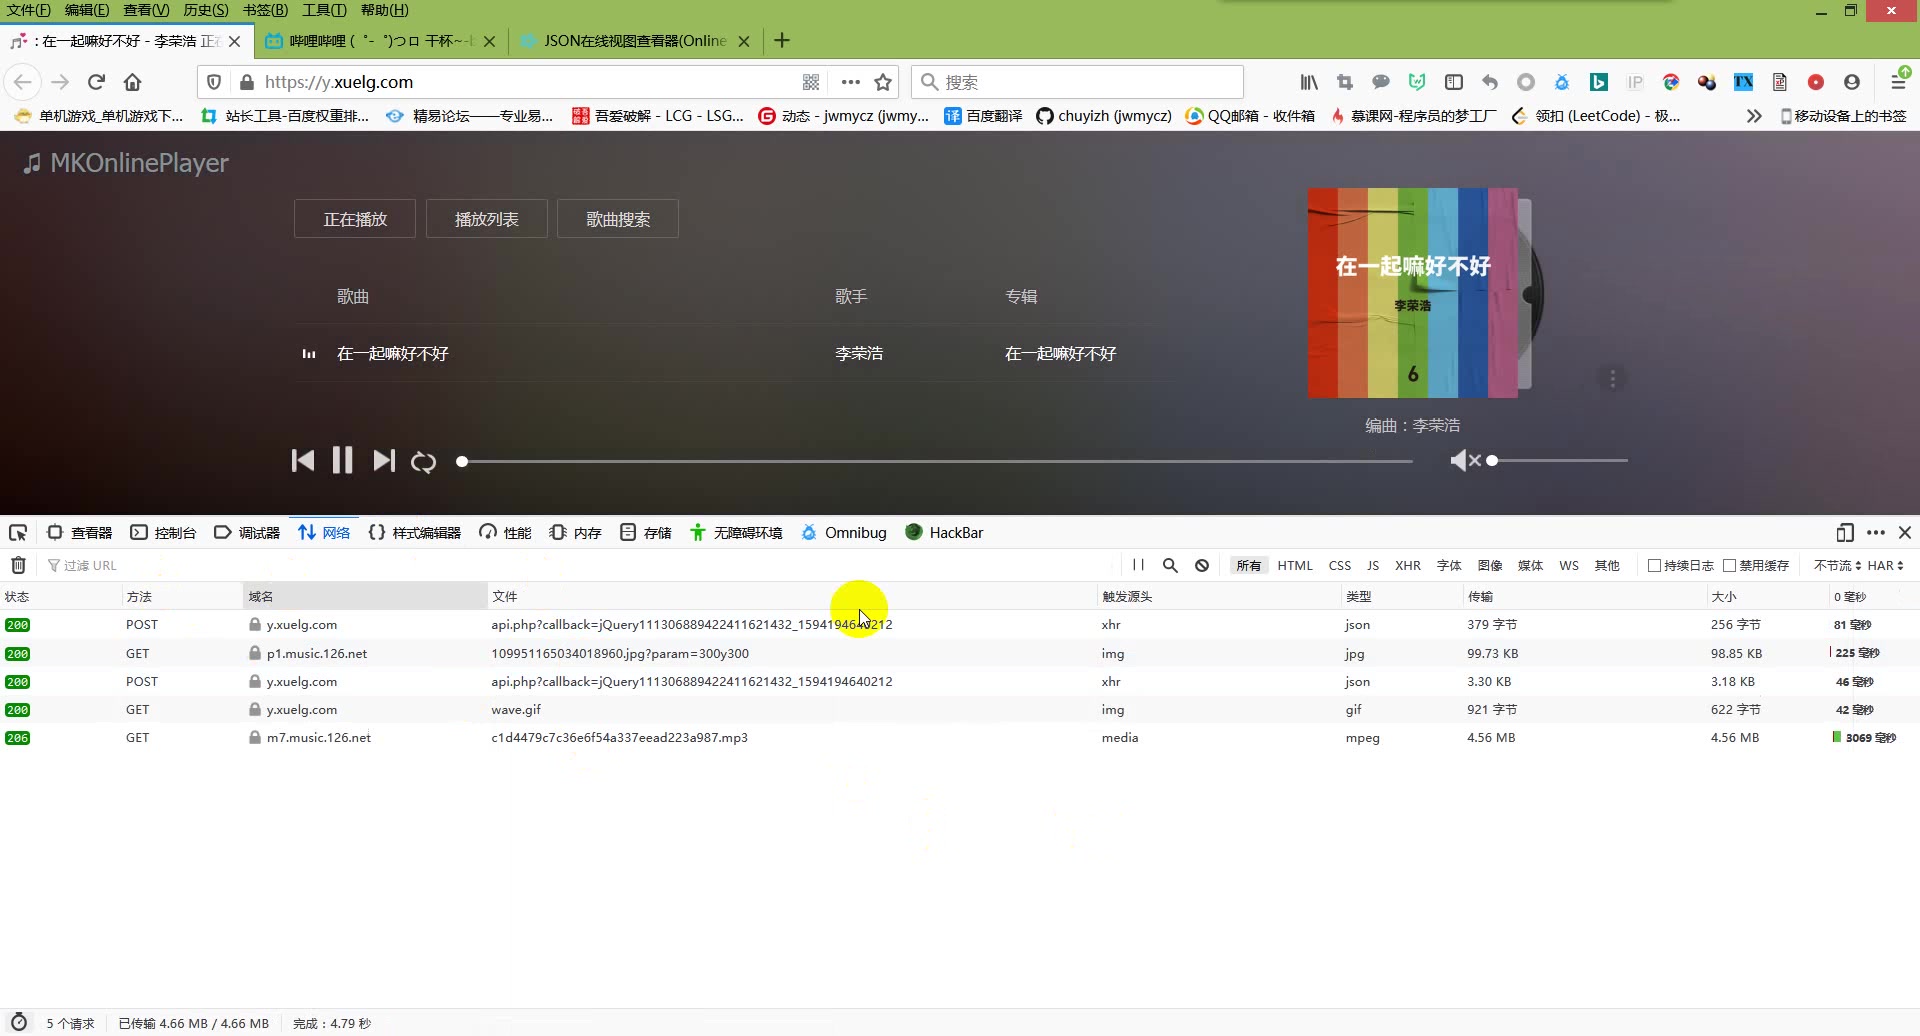Focus the browser search box

[x=1077, y=82]
